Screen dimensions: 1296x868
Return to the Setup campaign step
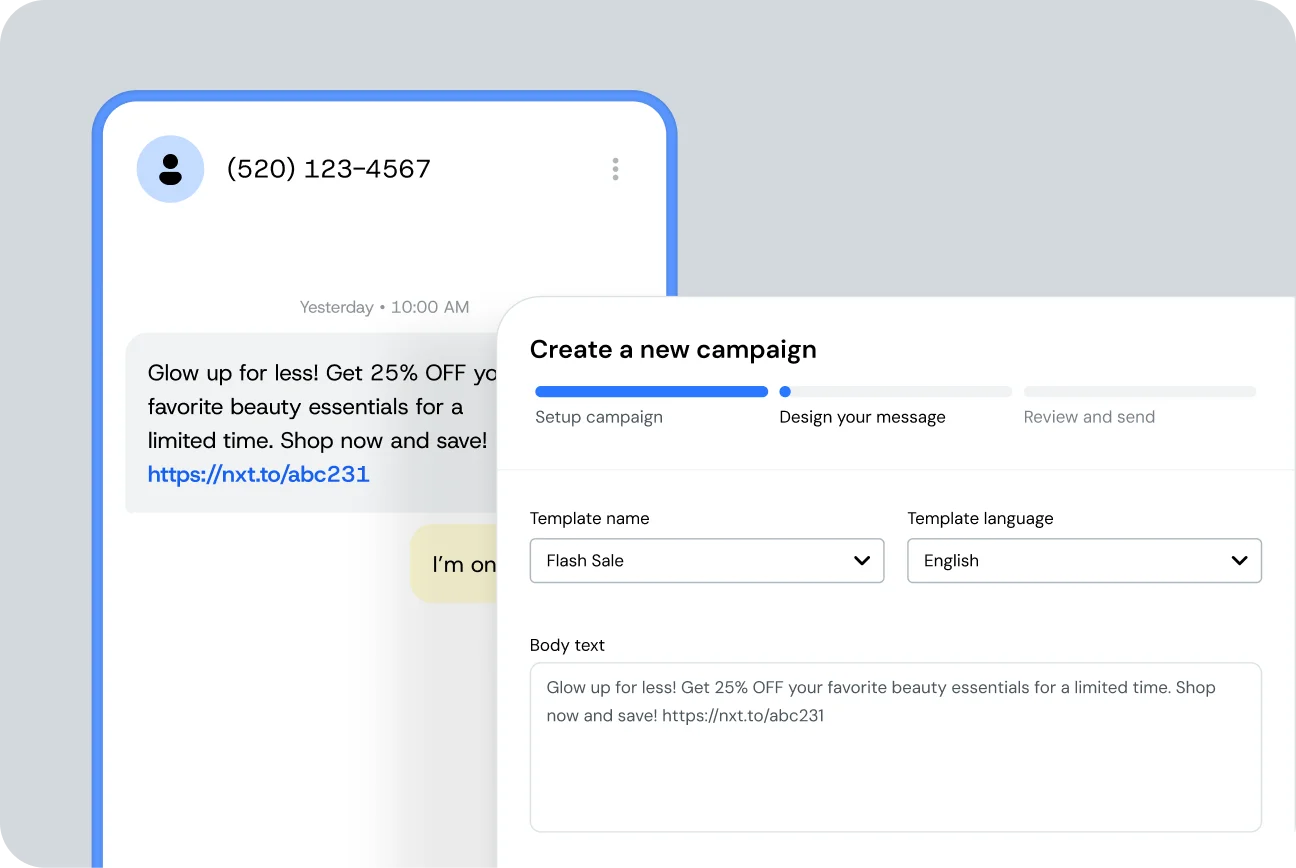tap(598, 417)
